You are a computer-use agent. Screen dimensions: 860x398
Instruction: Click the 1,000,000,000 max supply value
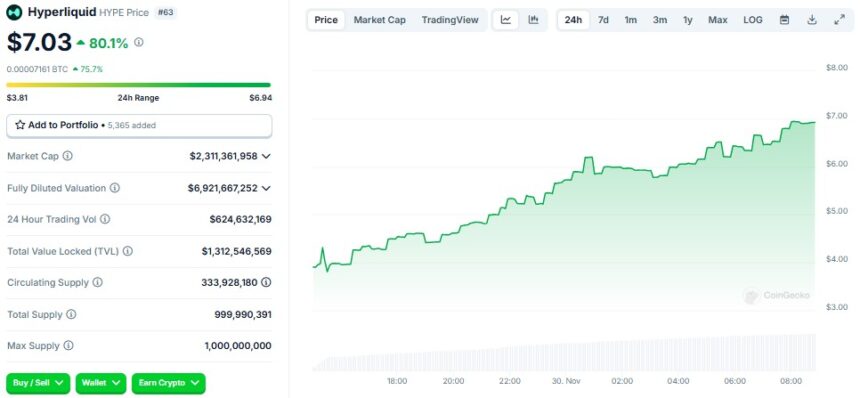click(238, 346)
